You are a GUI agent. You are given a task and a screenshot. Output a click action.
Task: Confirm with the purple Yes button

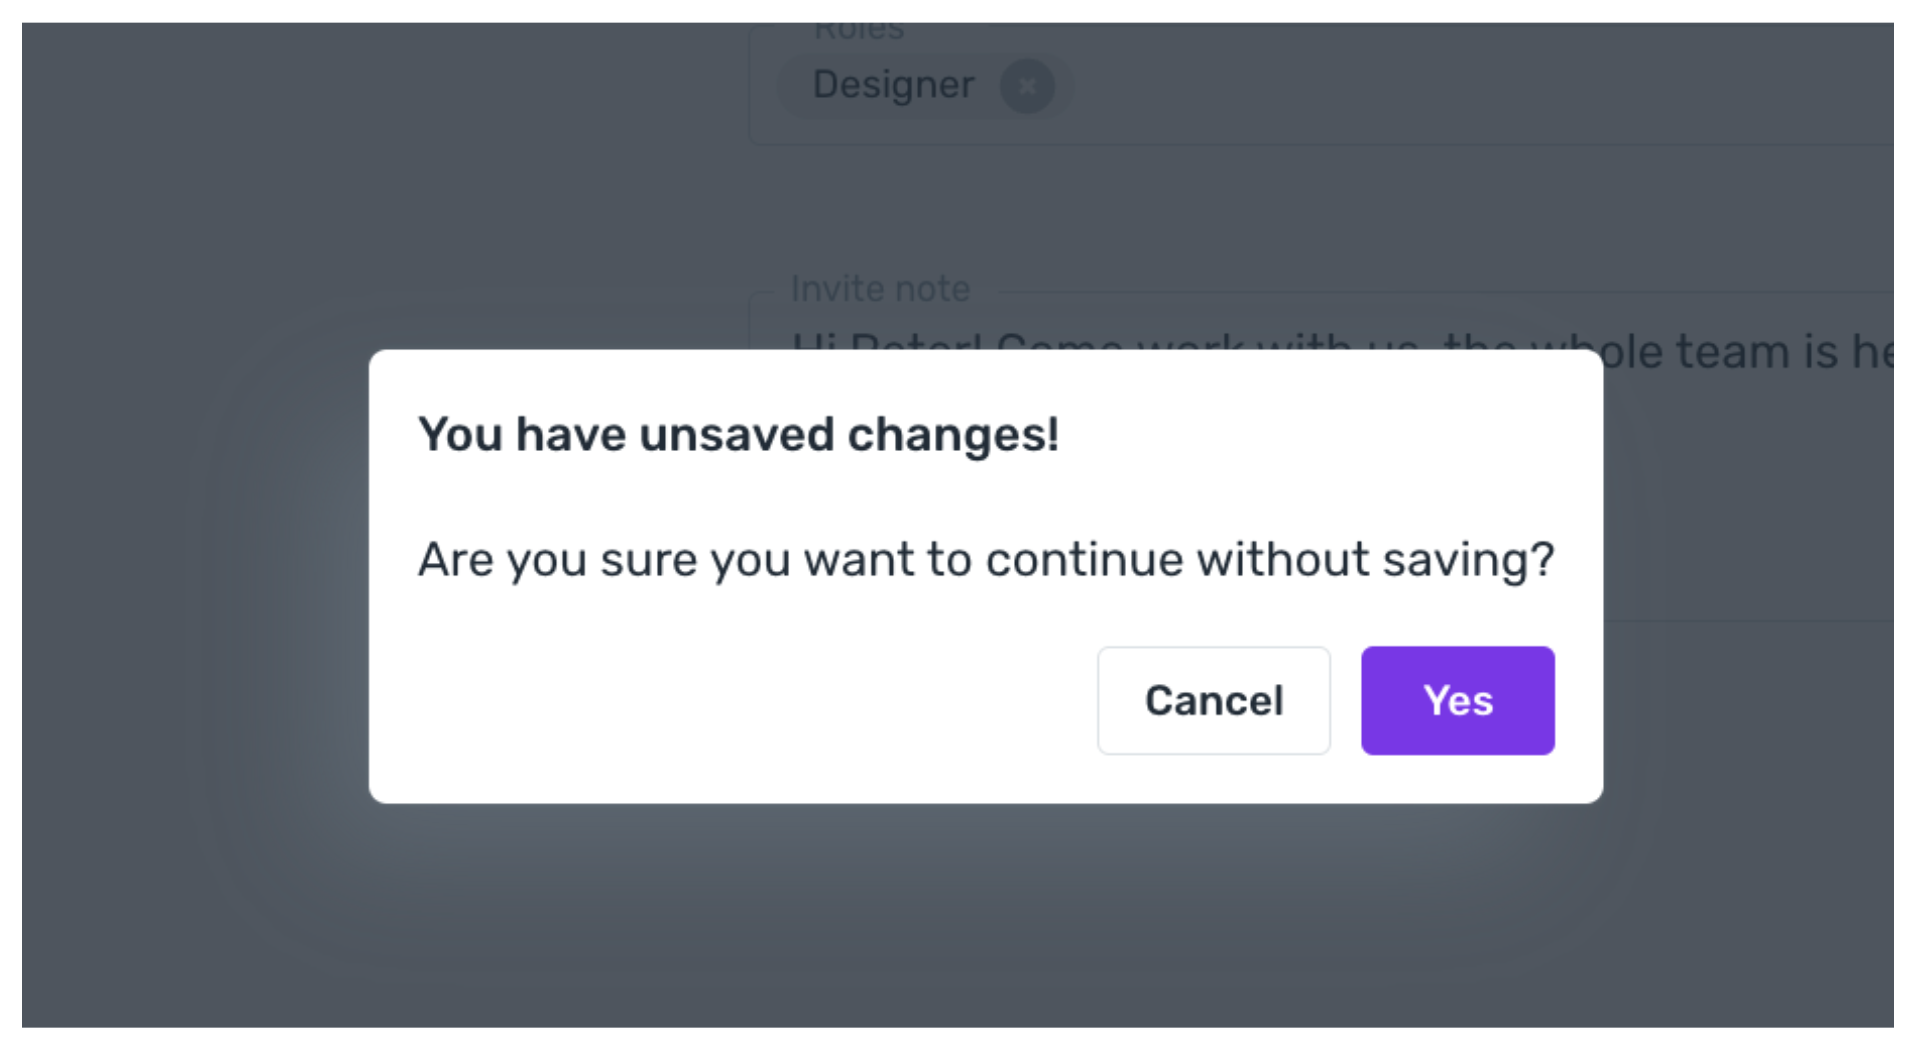pyautogui.click(x=1457, y=700)
